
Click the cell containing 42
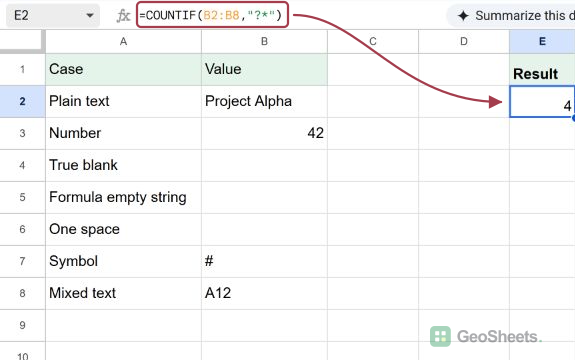tap(264, 133)
